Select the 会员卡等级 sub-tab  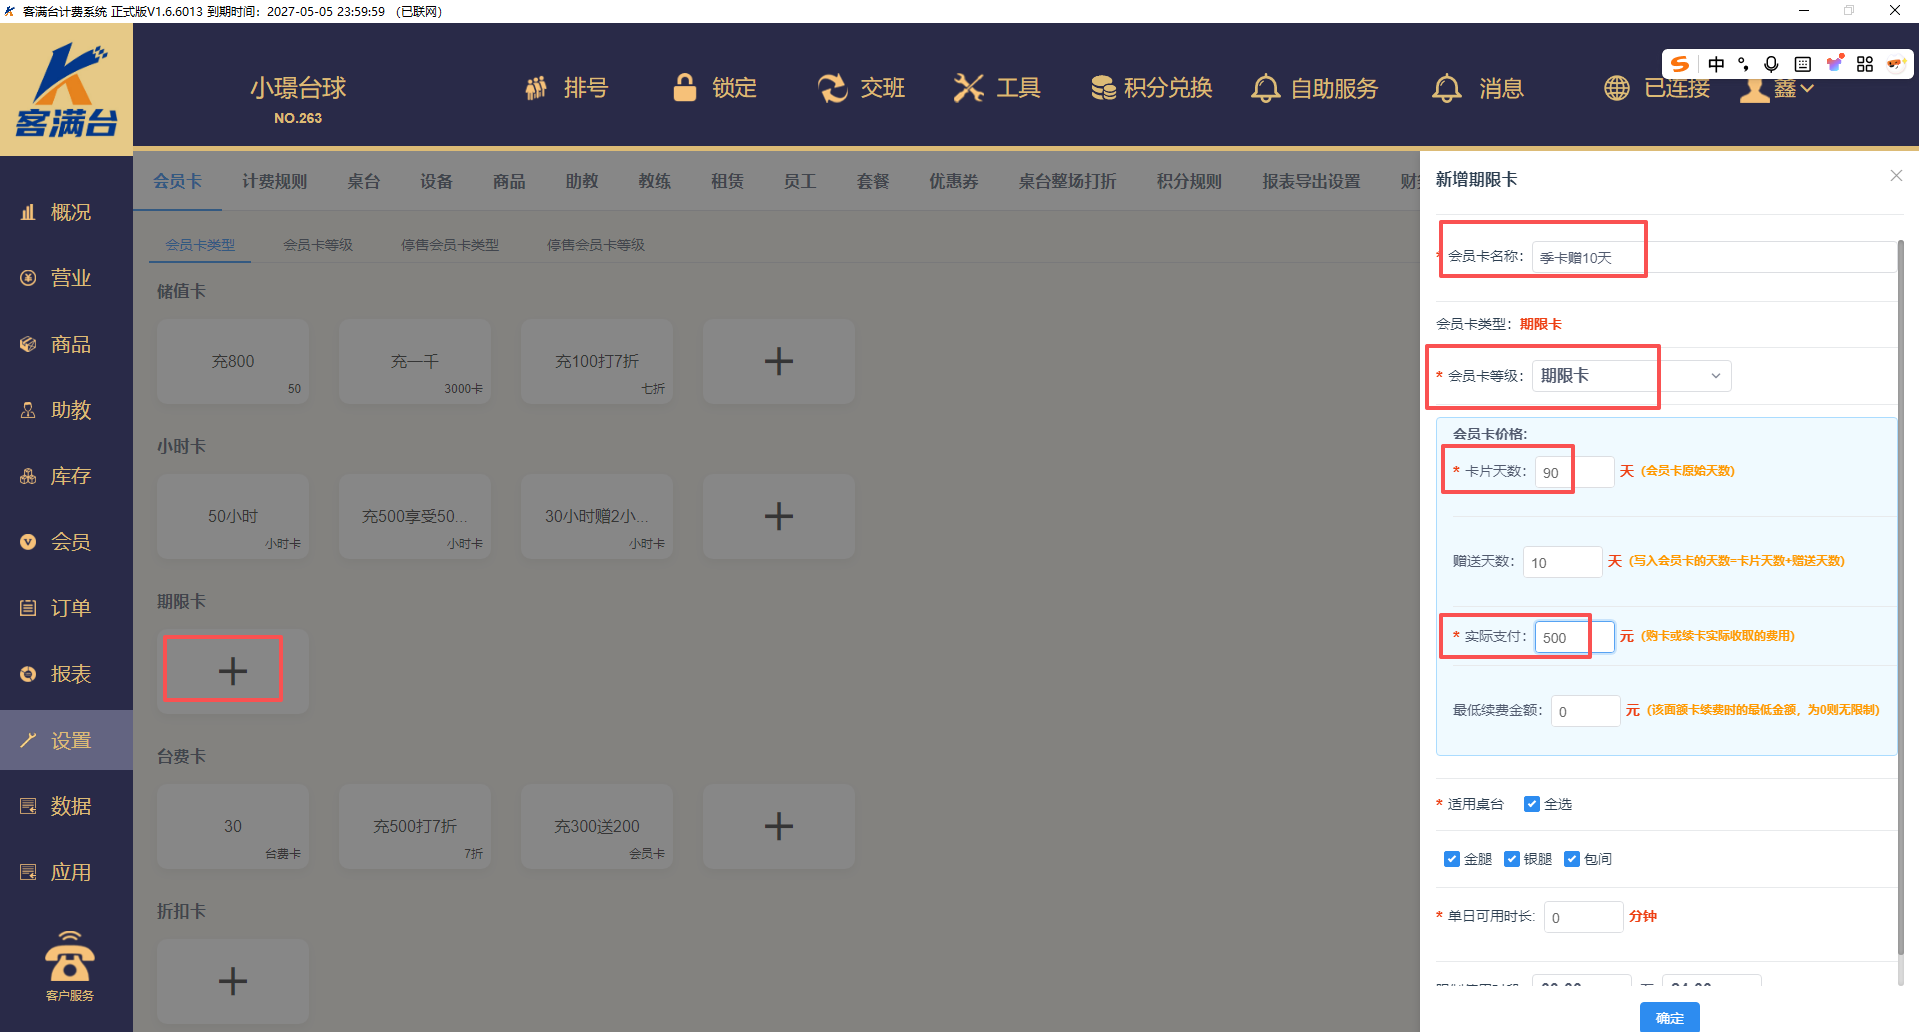pos(317,245)
